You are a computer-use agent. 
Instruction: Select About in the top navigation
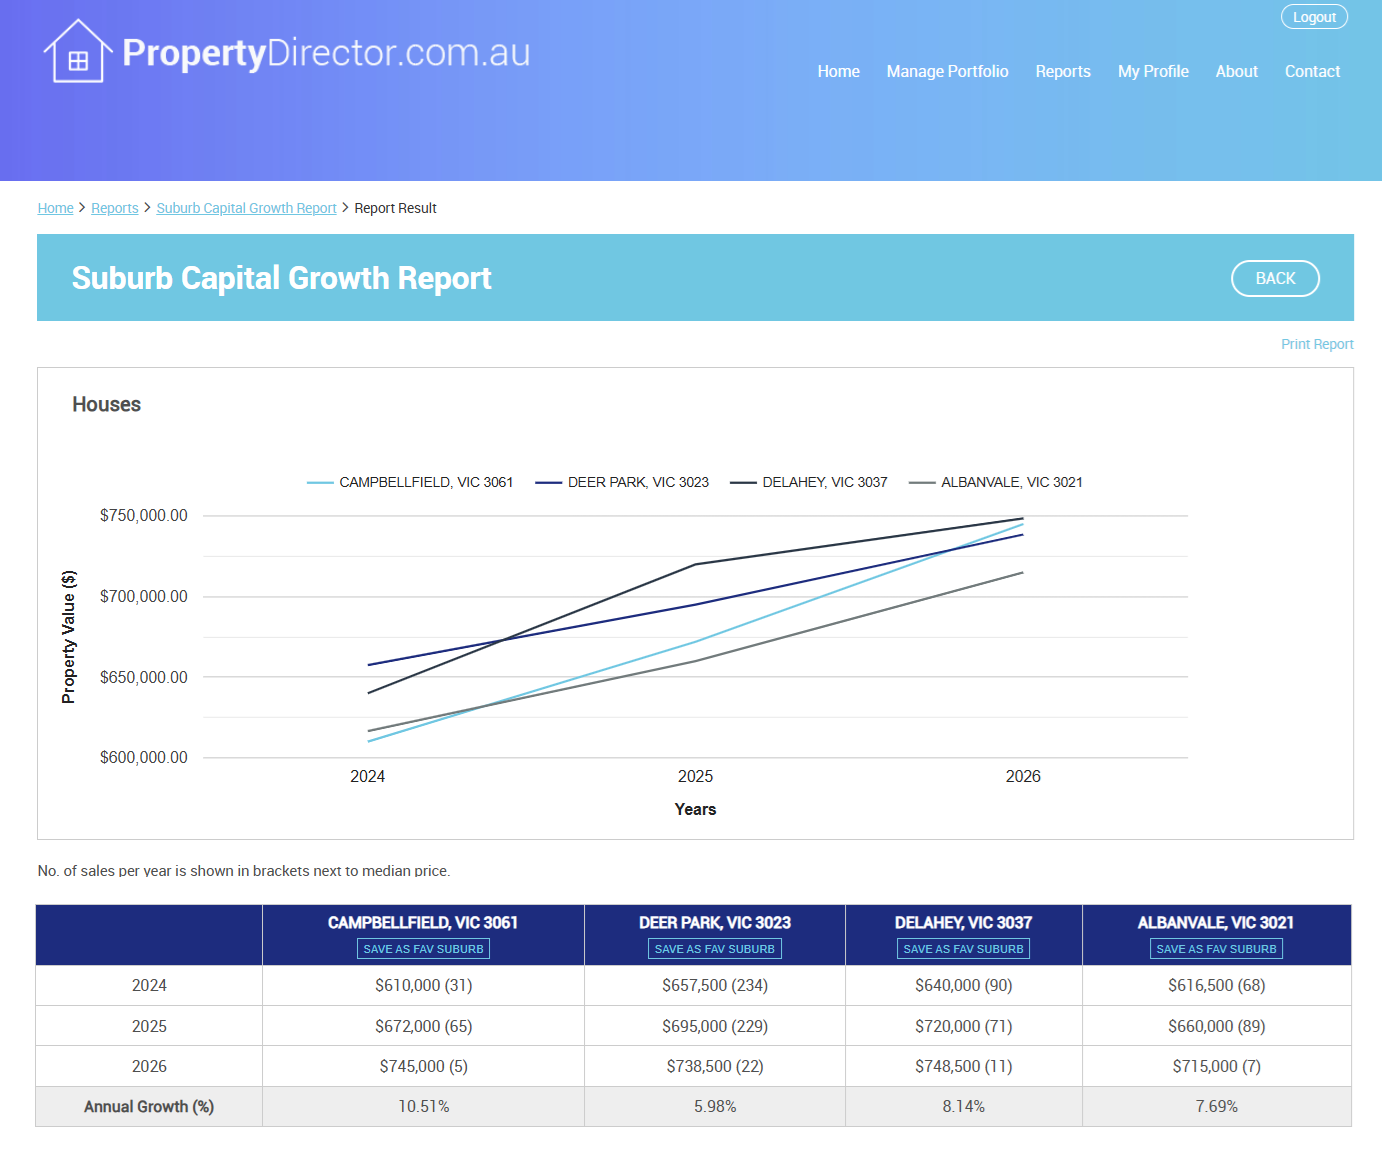pyautogui.click(x=1236, y=72)
